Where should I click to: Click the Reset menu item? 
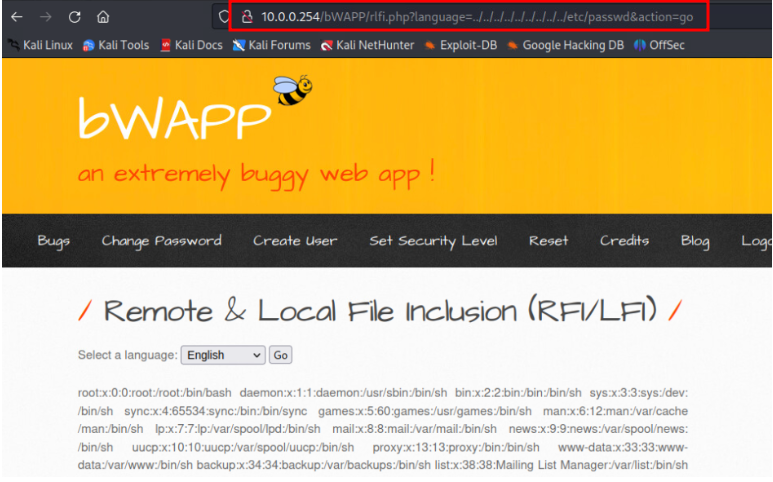click(548, 241)
